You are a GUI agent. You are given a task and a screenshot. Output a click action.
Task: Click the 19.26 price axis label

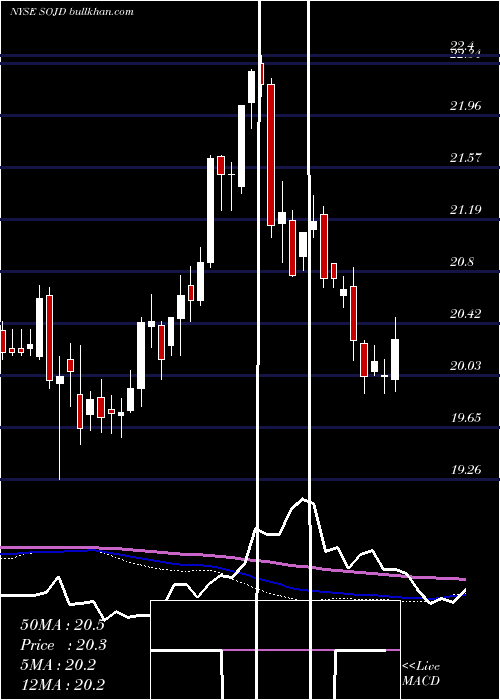466,470
